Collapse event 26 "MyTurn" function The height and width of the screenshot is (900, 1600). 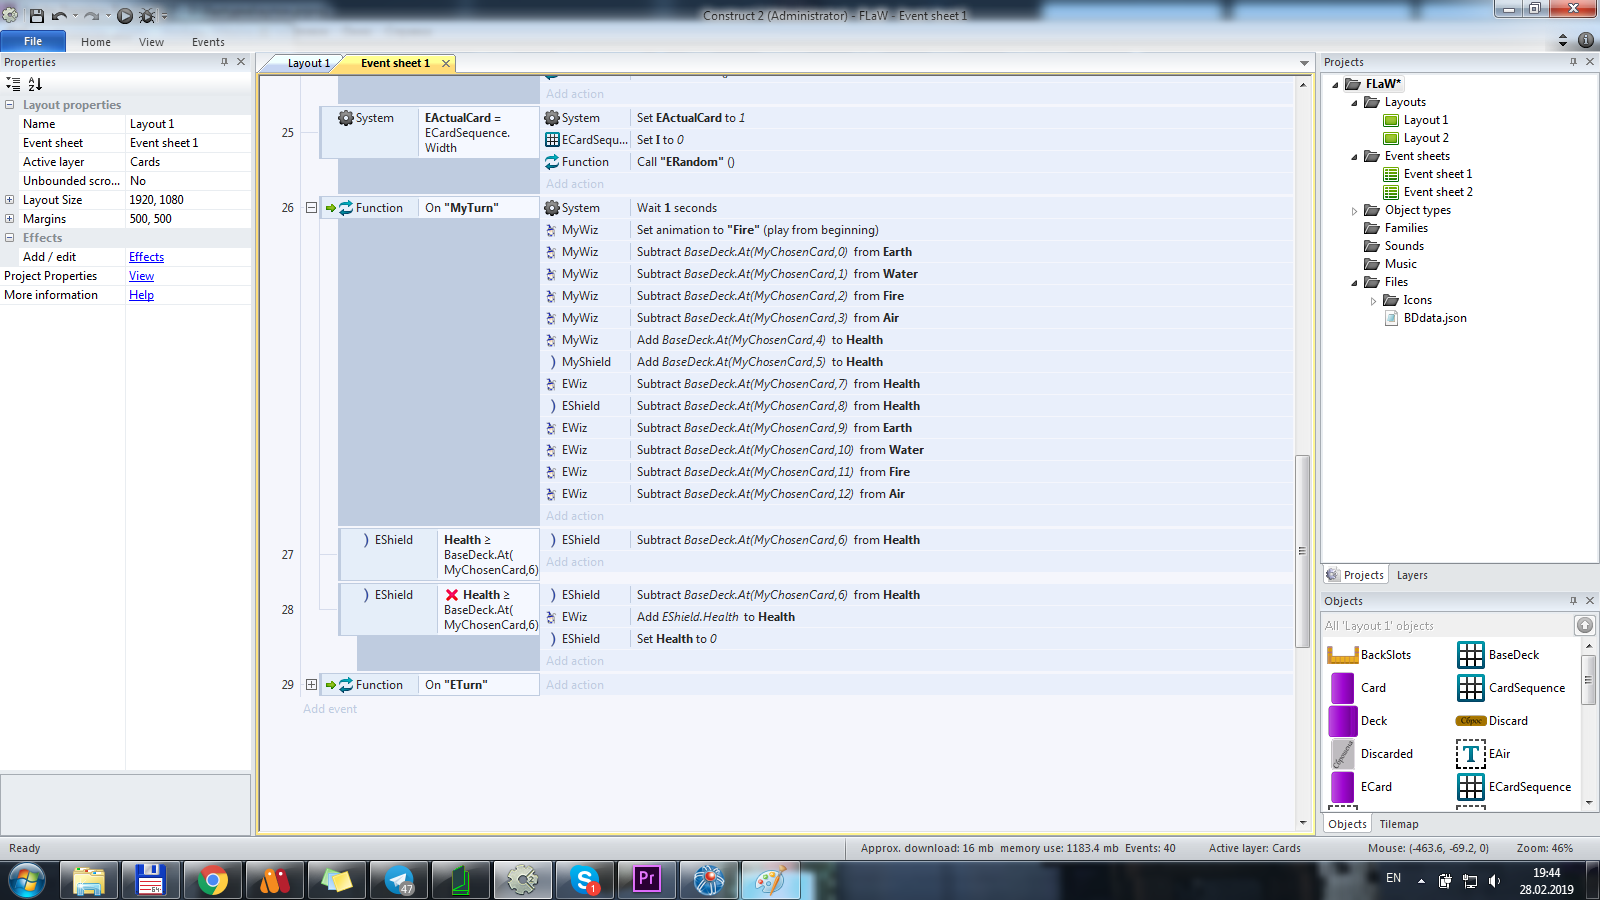point(311,208)
